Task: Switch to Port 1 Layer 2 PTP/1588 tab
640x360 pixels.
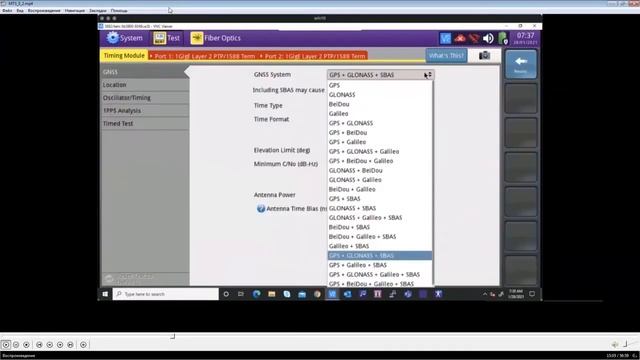Action: tap(202, 56)
